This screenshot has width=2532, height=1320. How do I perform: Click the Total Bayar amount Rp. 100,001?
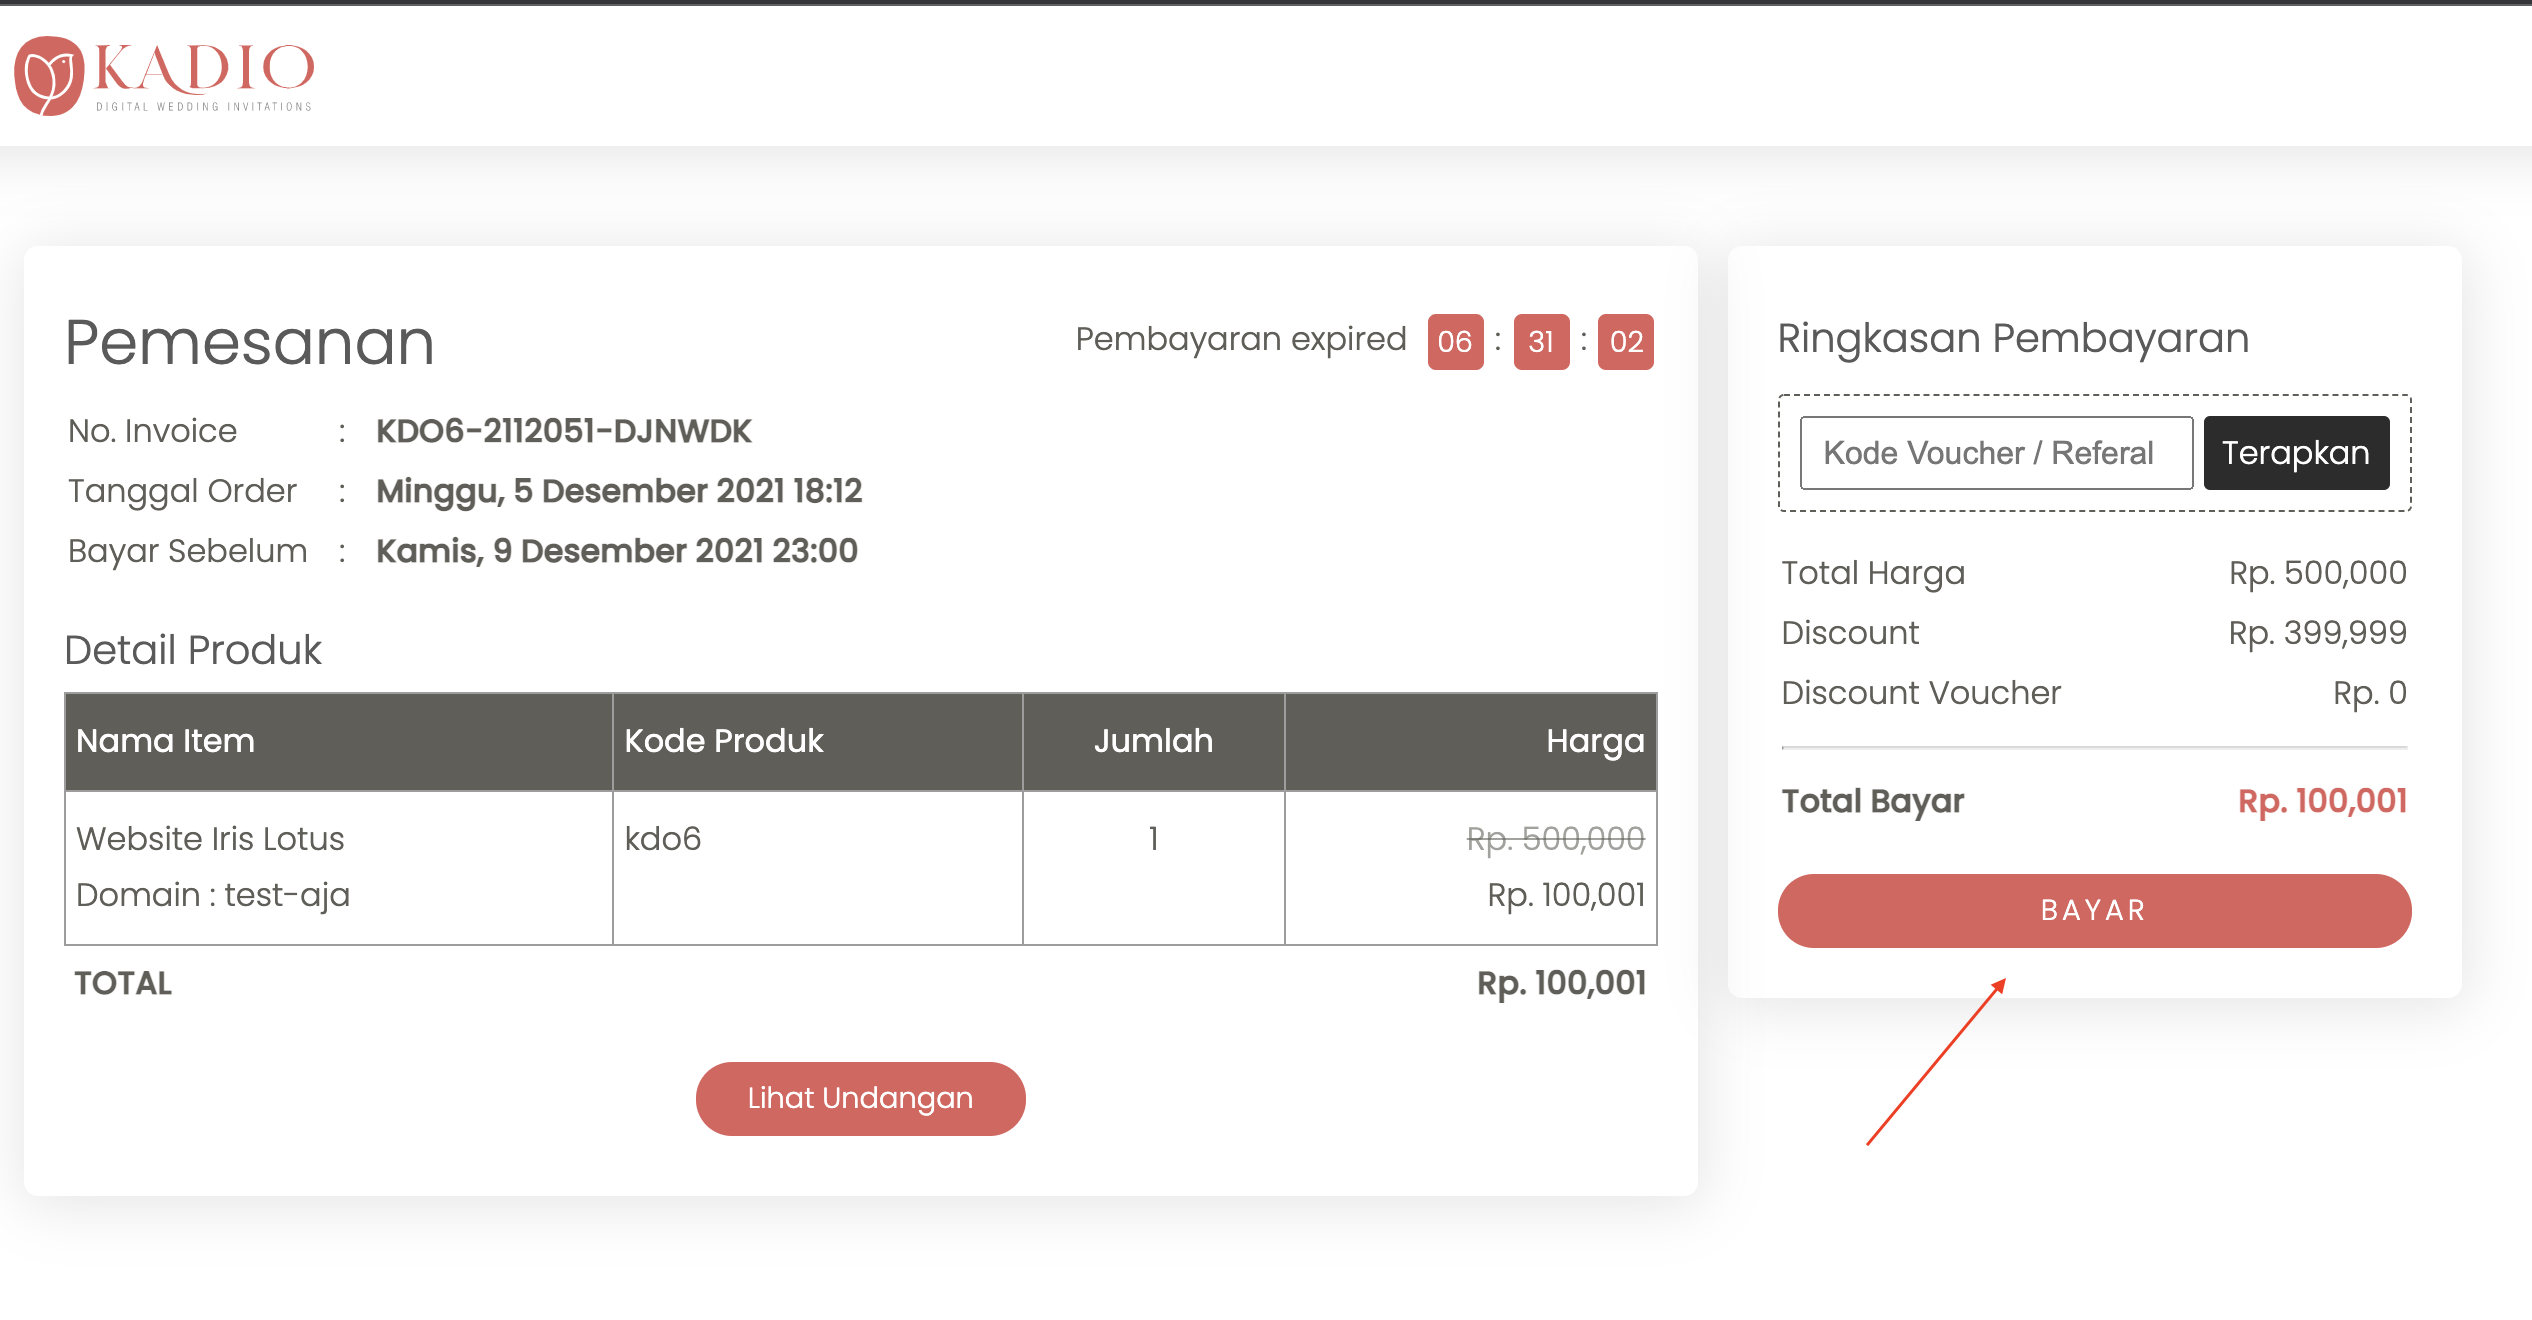2321,801
